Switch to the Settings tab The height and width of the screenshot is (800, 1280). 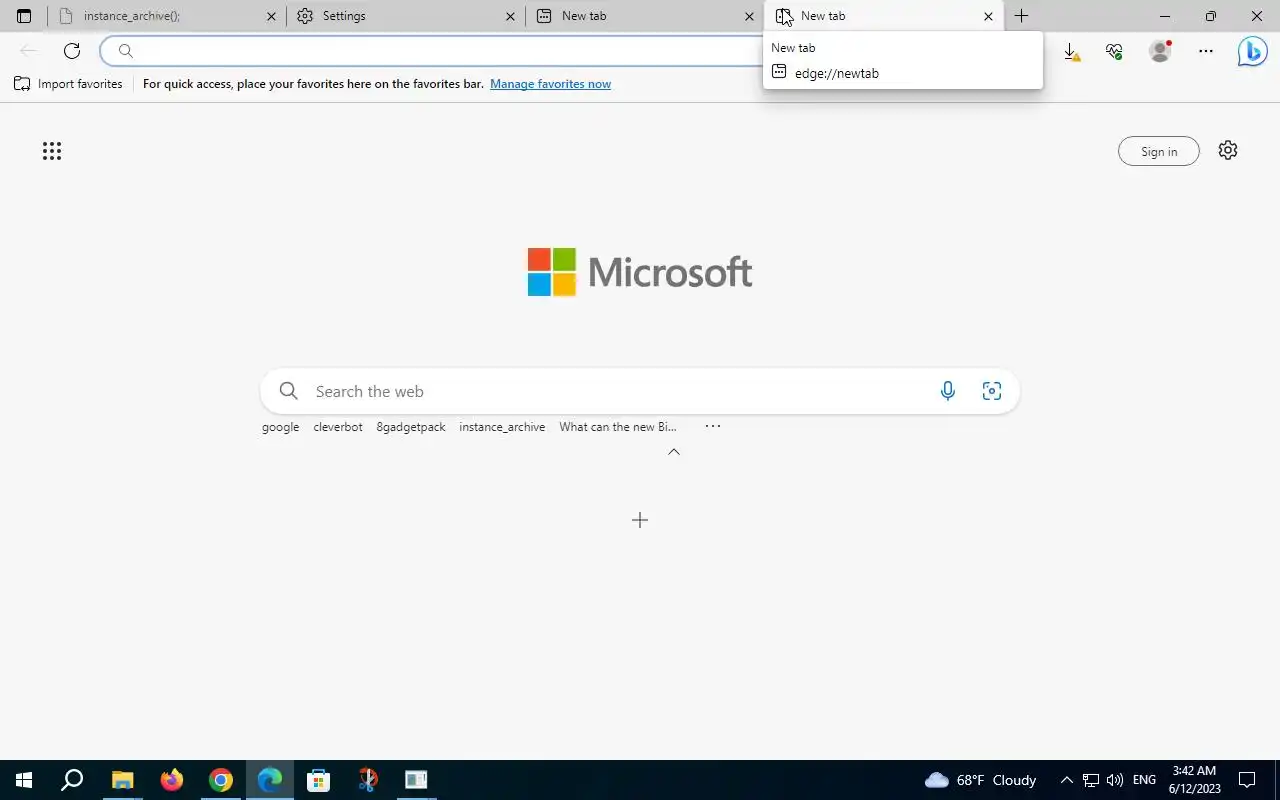click(405, 16)
